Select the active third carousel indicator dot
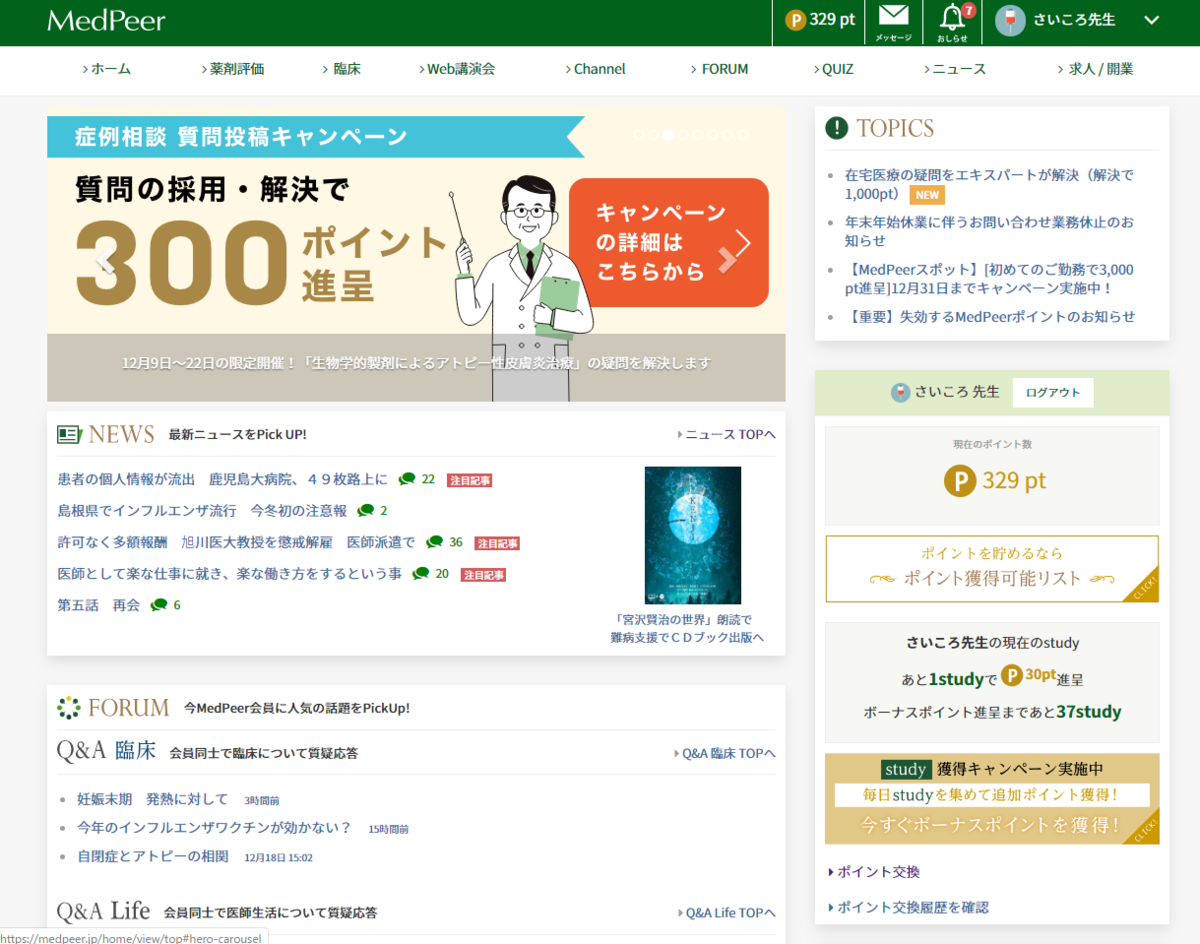 tap(668, 134)
